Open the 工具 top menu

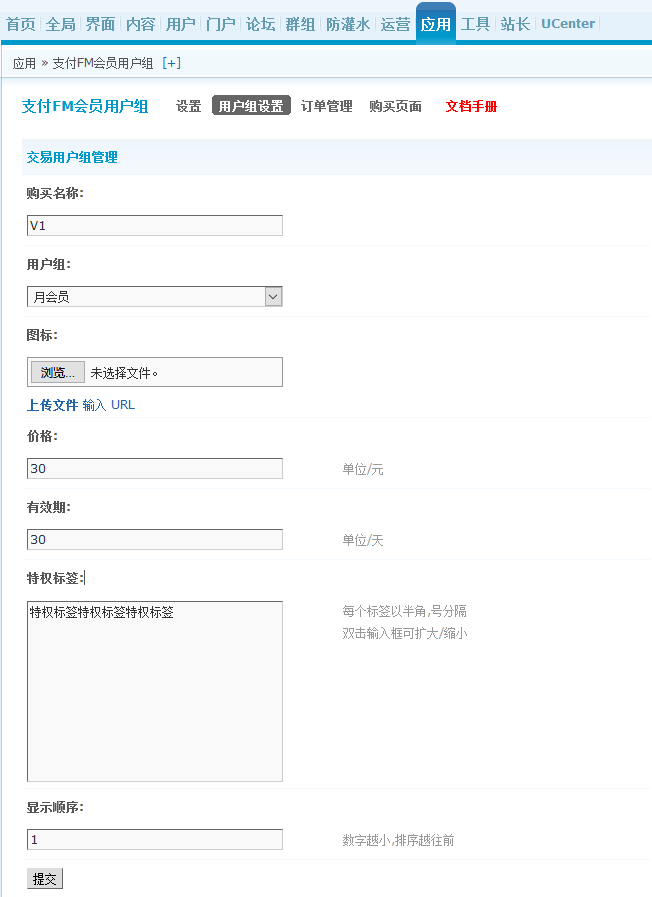(476, 24)
